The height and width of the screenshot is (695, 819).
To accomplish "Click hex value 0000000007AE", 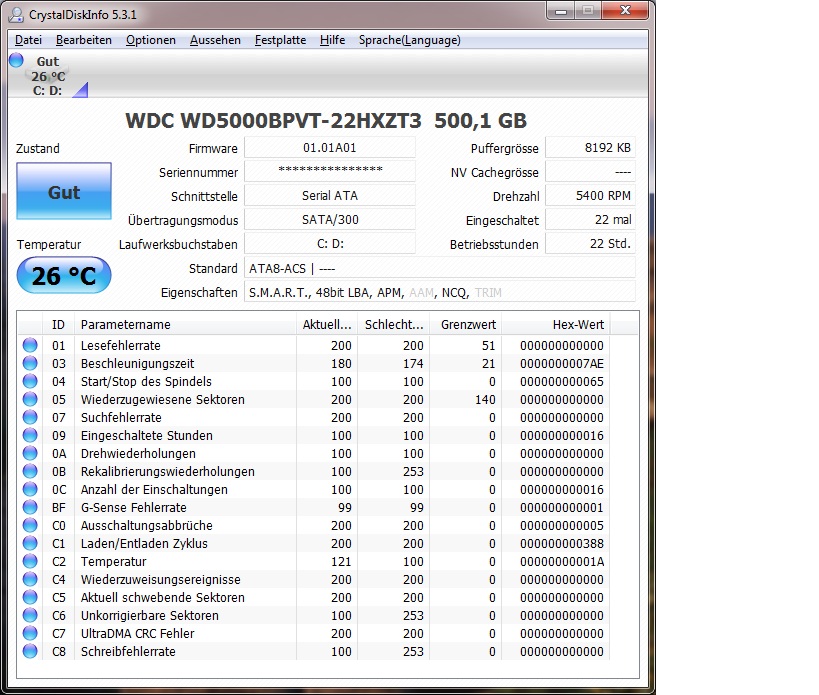I will tap(561, 363).
